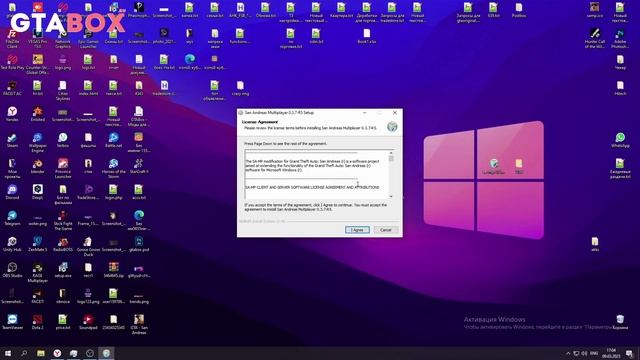The width and height of the screenshot is (640, 360).
Task: Select StarCraft II desktop icon
Action: tap(139, 166)
